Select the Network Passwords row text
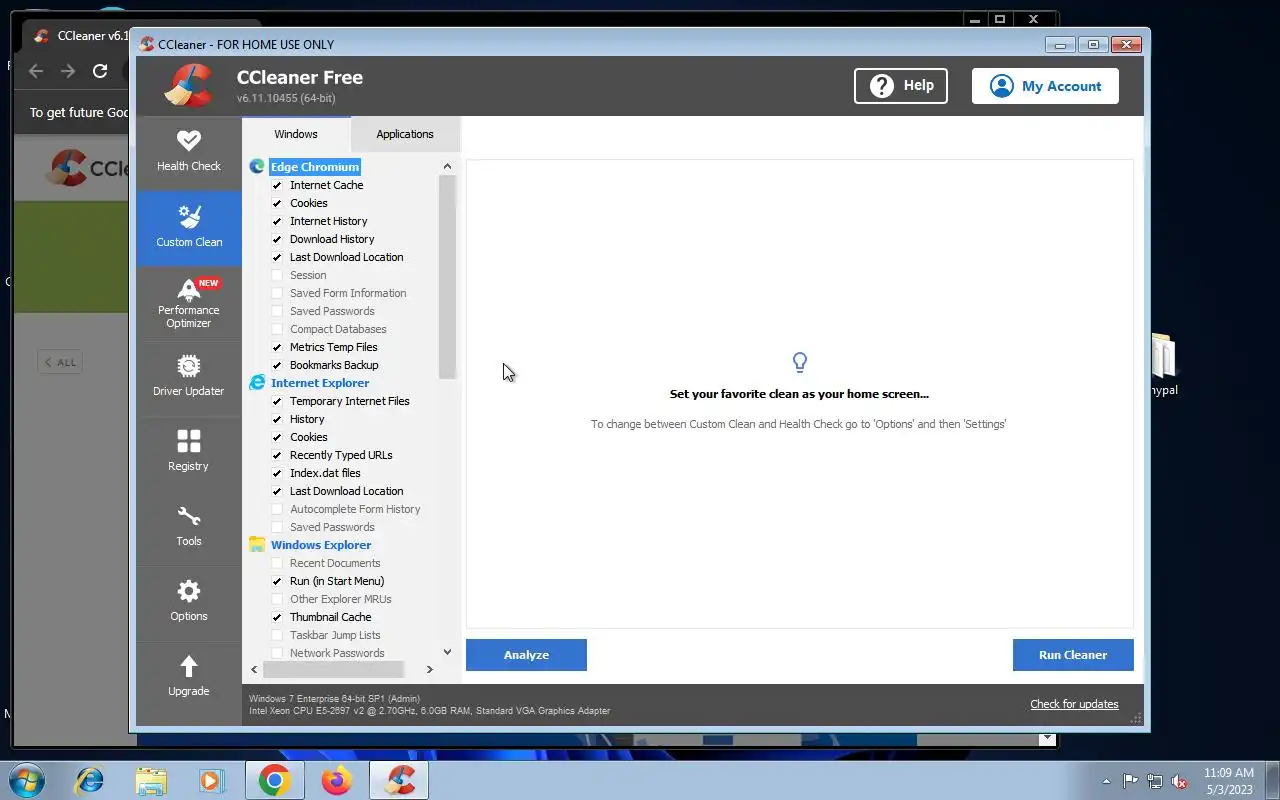The image size is (1280, 800). click(337, 653)
